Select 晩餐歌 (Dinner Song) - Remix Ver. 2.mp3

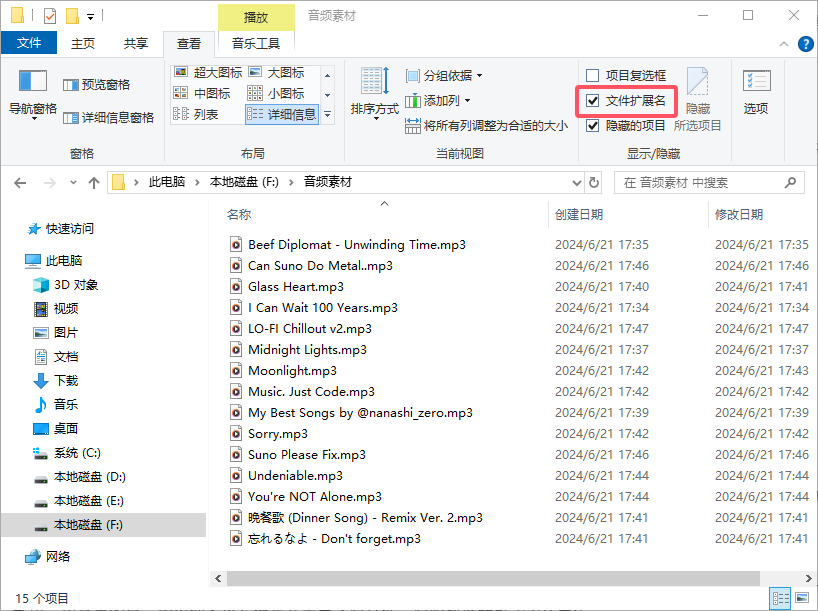point(365,518)
